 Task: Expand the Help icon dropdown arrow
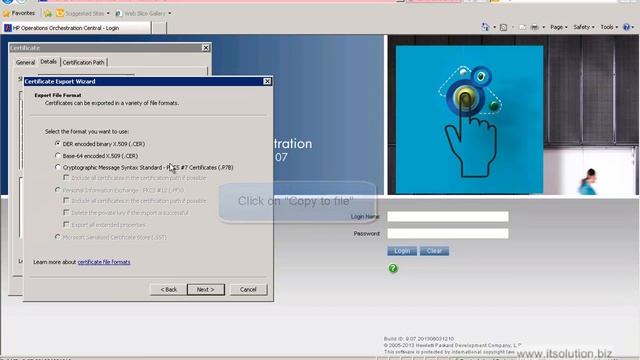click(x=633, y=27)
